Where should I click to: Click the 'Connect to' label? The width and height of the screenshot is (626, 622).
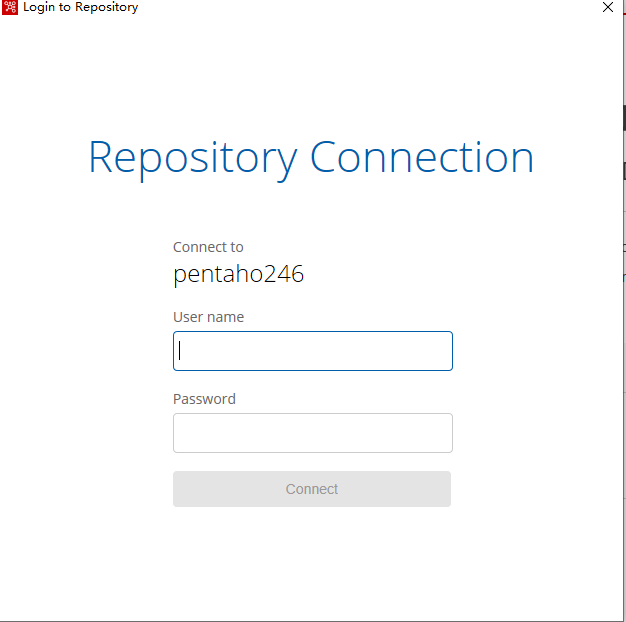point(208,247)
